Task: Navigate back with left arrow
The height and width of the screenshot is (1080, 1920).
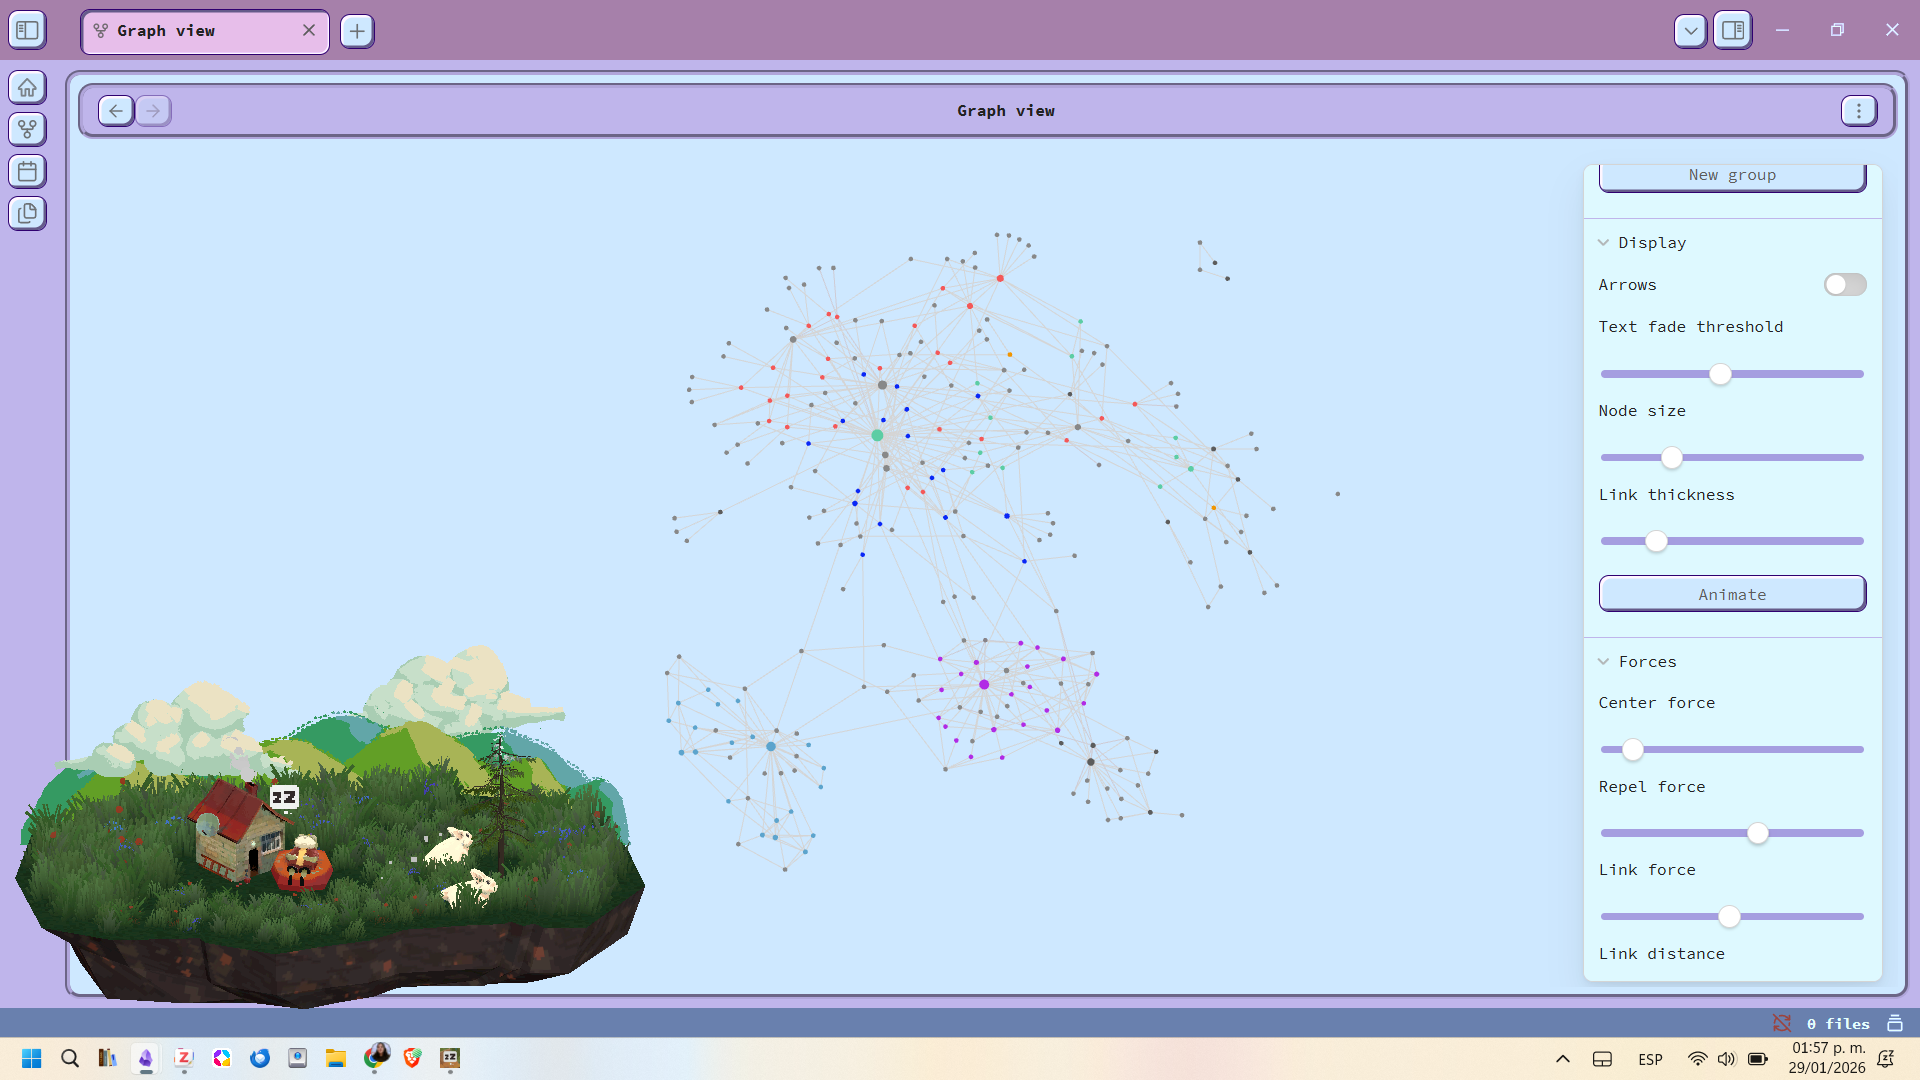Action: (x=116, y=111)
